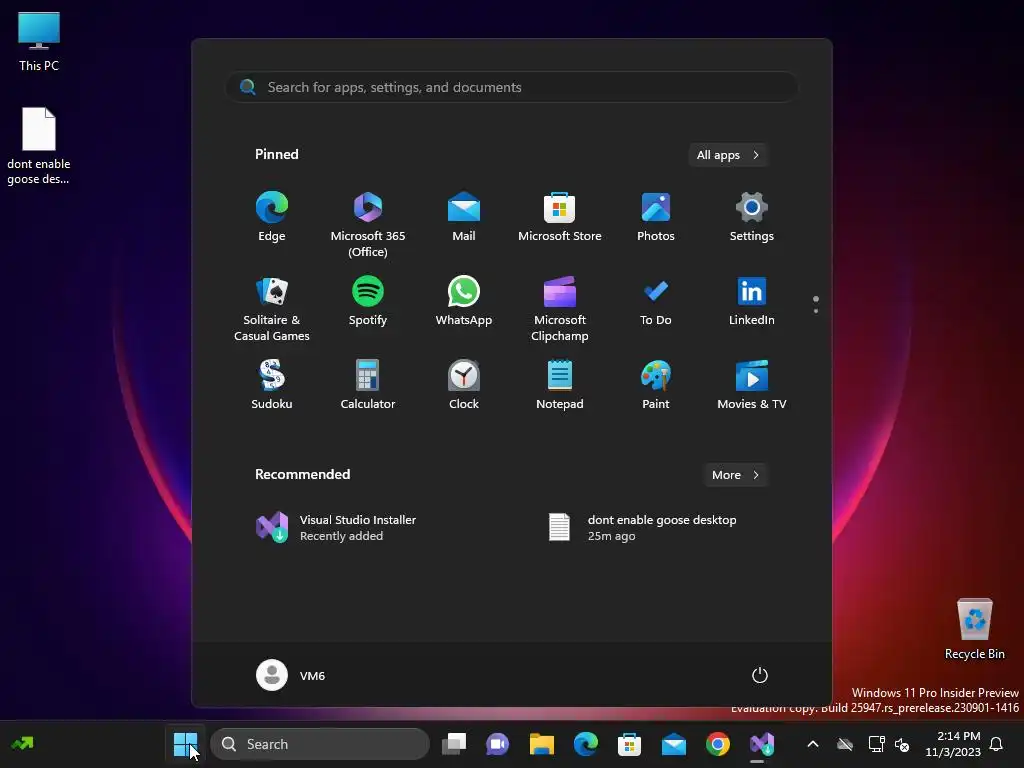Viewport: 1024px width, 768px height.
Task: Show More recommended items
Action: tap(735, 475)
